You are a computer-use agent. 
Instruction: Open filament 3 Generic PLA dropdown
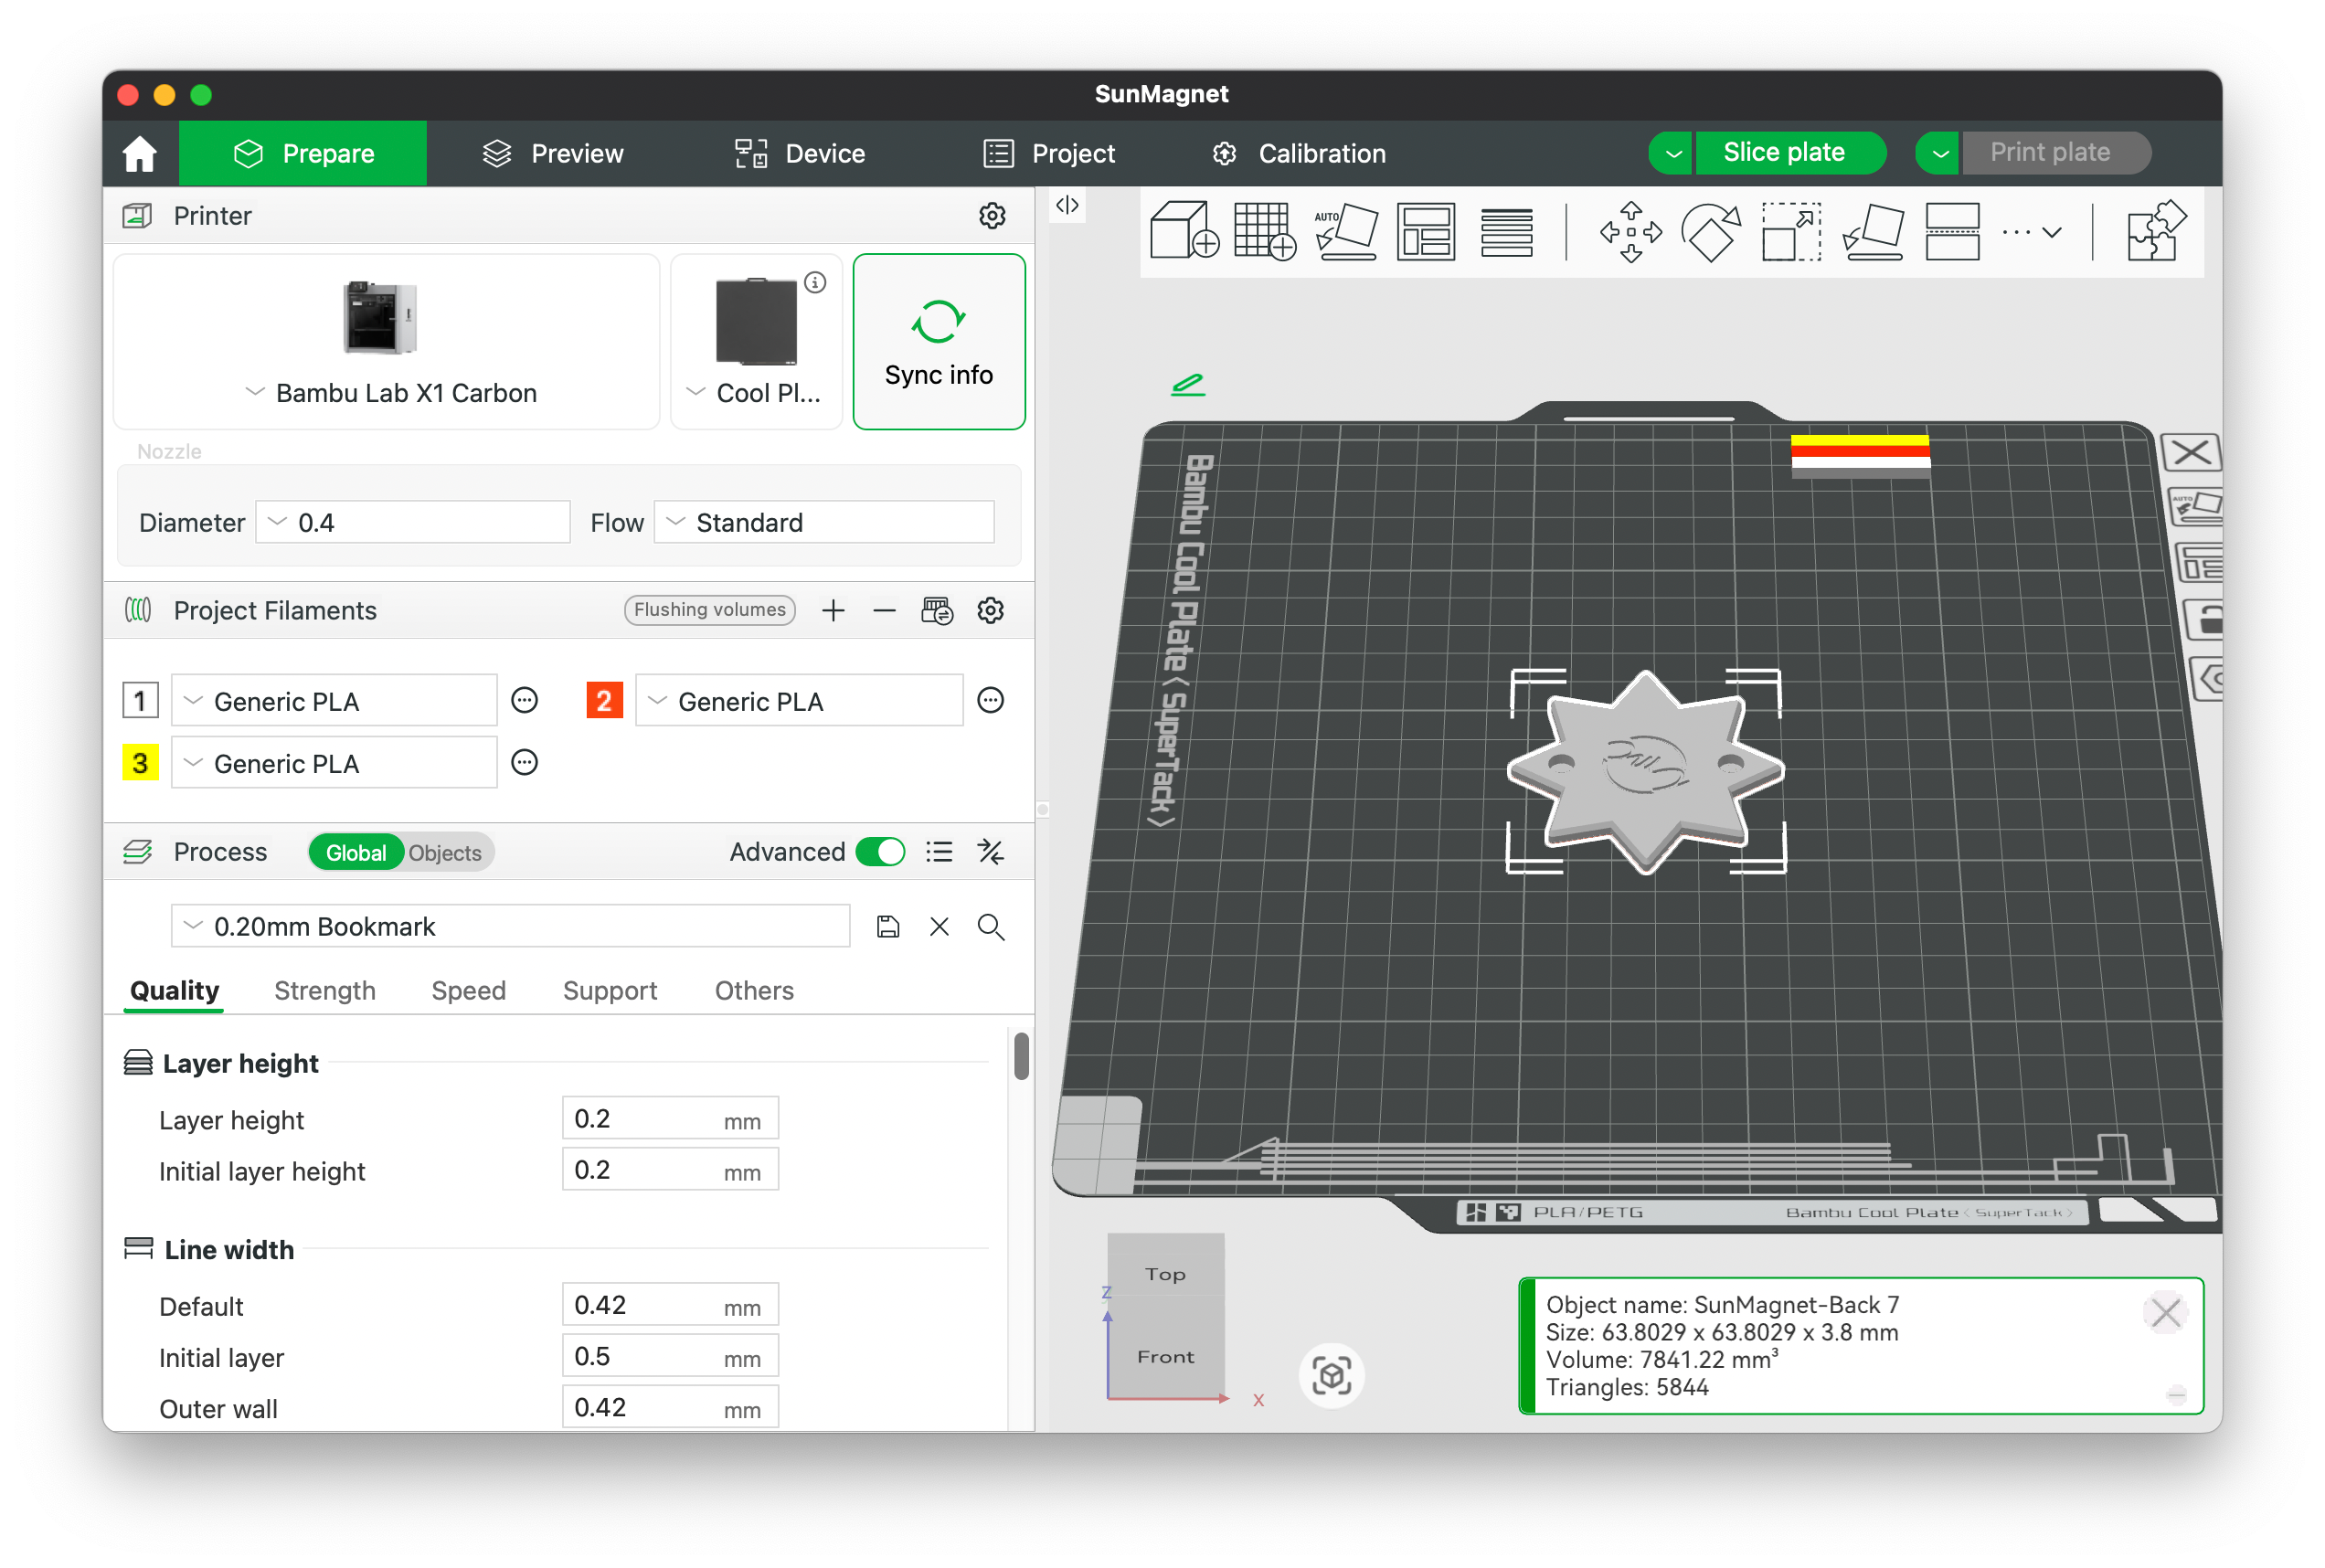pos(334,762)
